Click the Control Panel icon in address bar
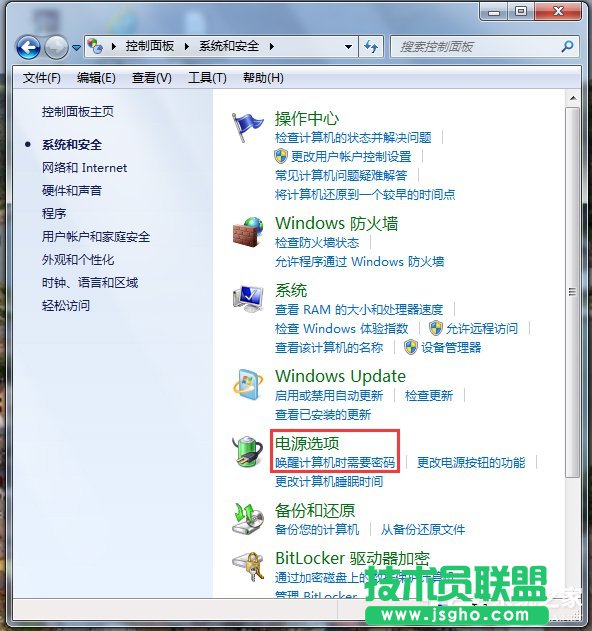 pyautogui.click(x=95, y=46)
